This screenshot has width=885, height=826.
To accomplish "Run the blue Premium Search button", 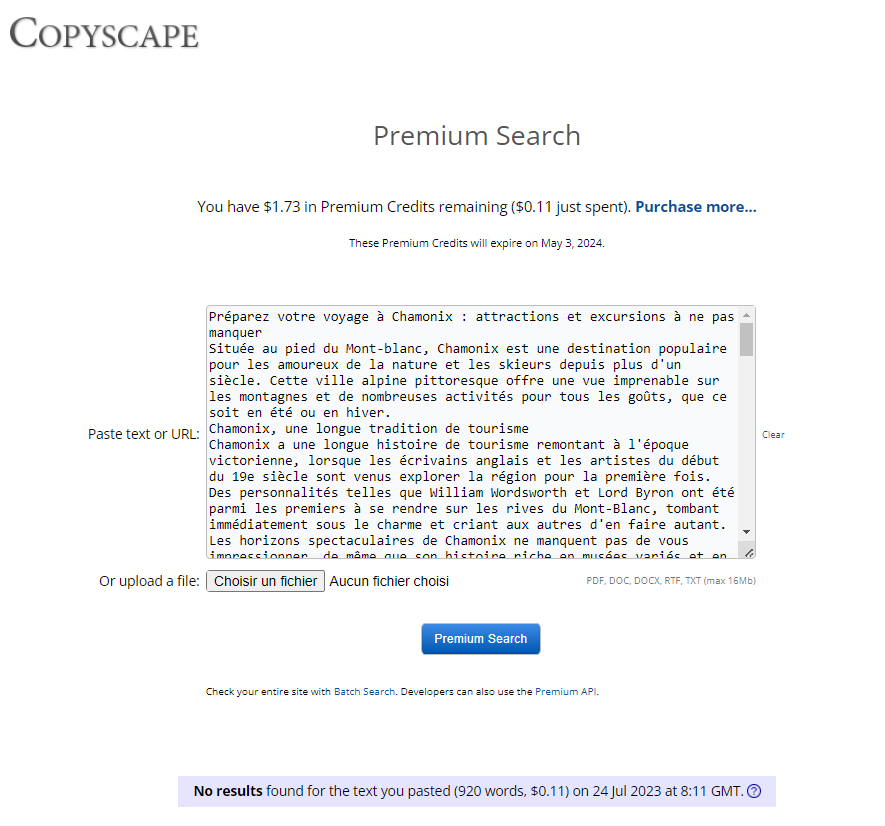I will click(480, 639).
